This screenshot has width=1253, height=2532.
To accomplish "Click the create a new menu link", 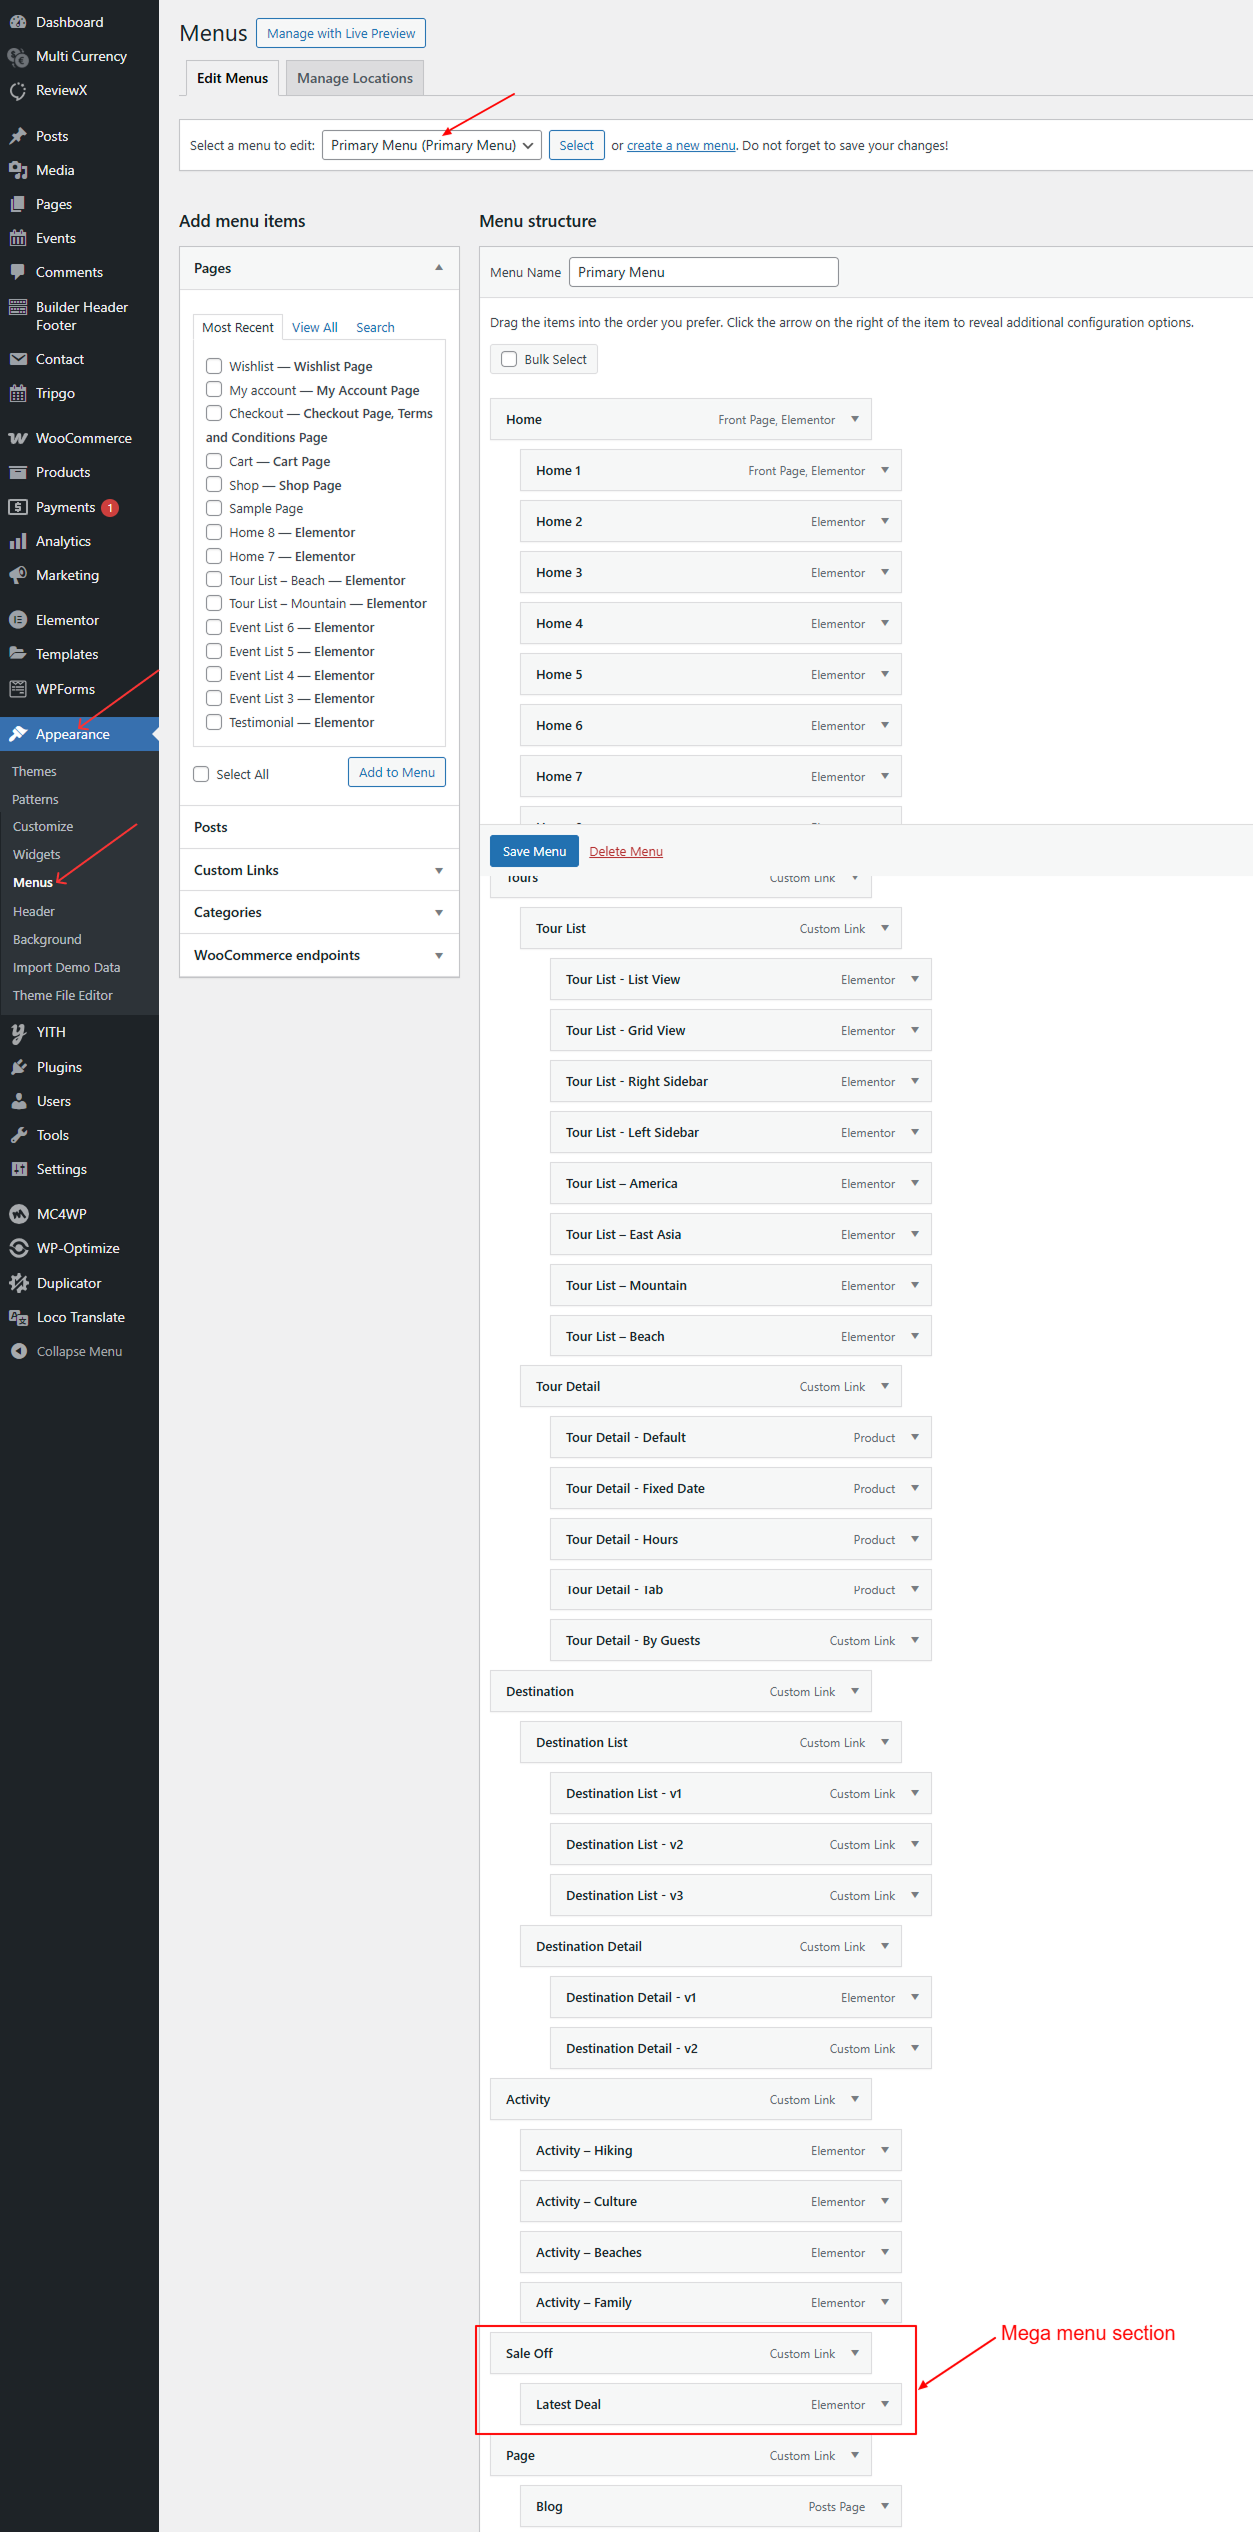I will [x=681, y=145].
